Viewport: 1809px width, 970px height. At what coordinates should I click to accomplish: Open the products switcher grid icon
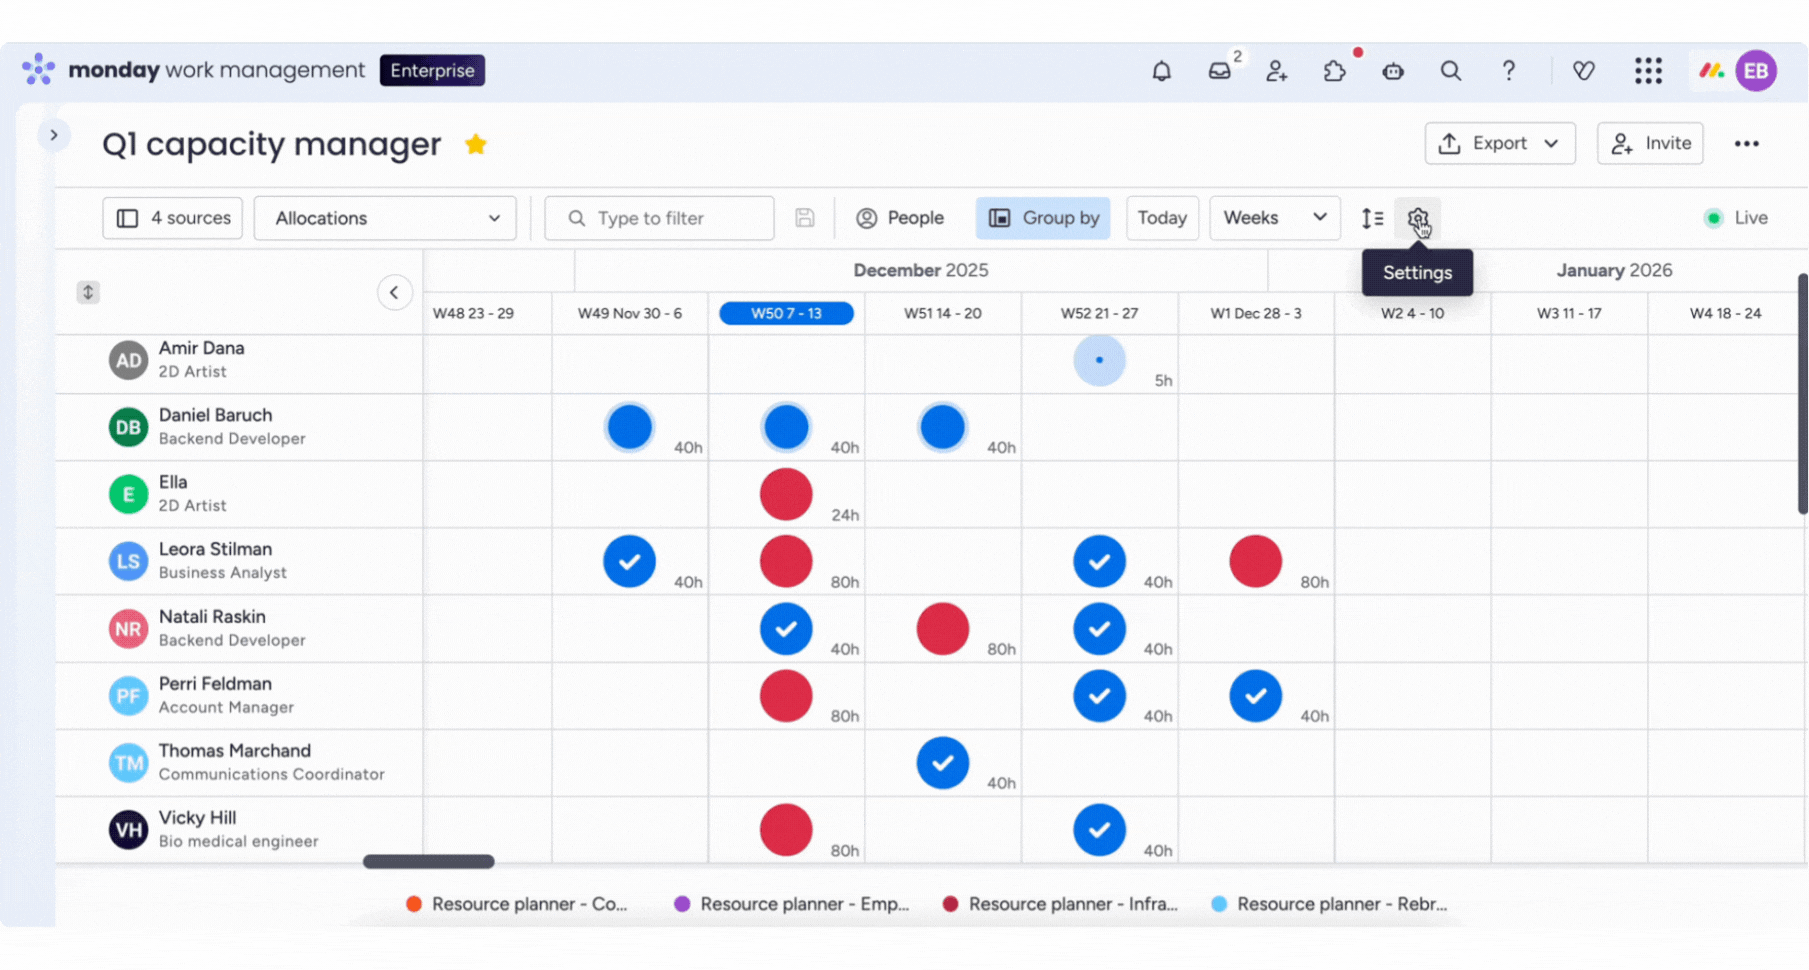click(x=1648, y=71)
